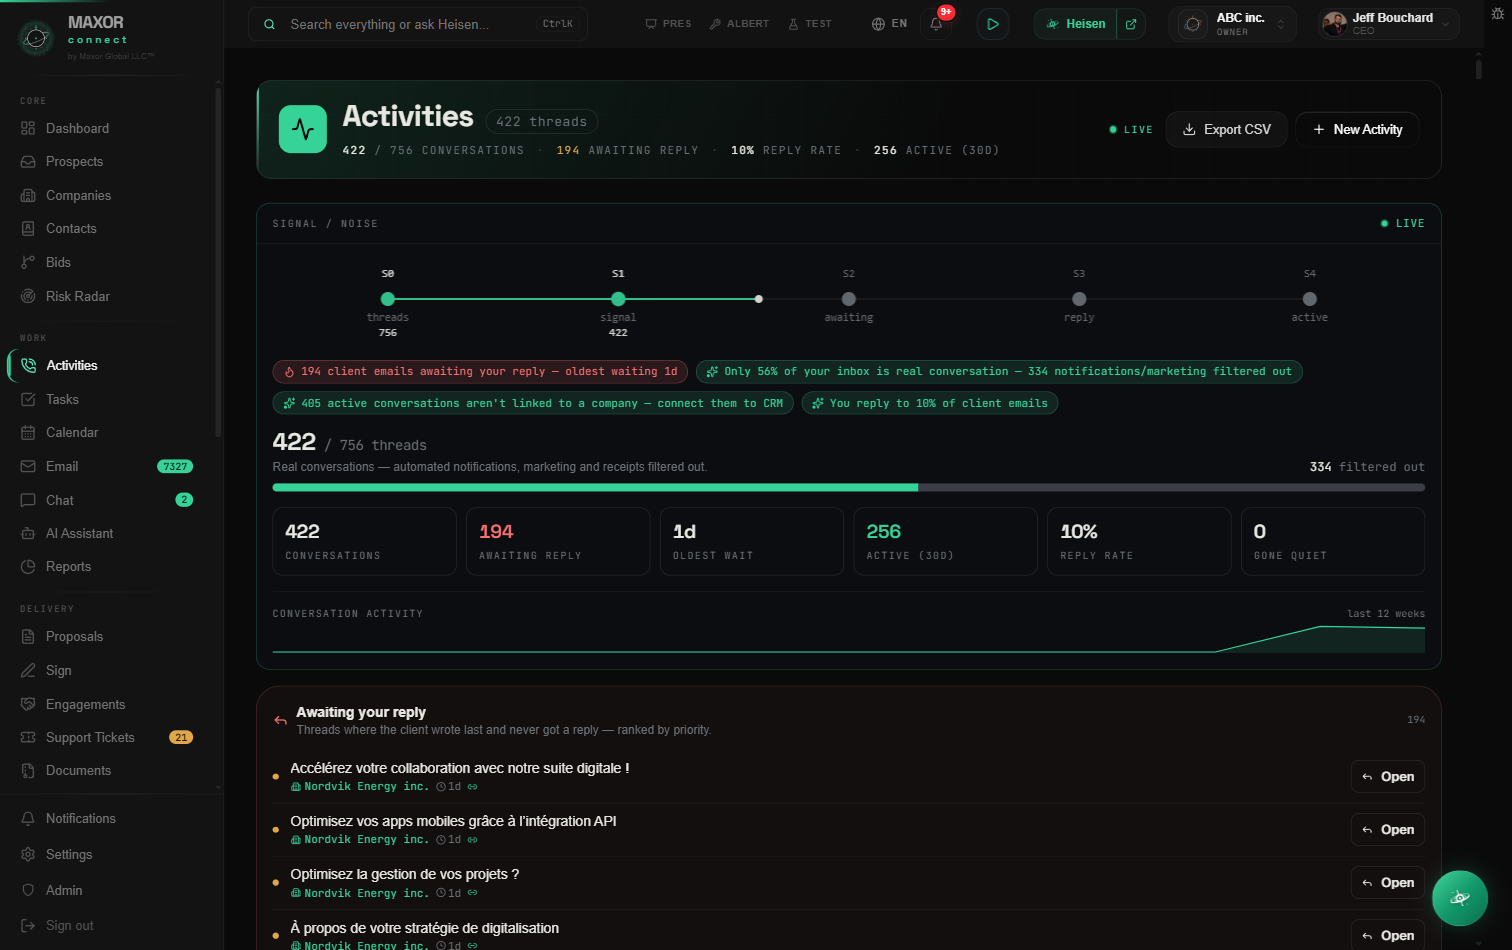Click the S0 threads pipeline node
The image size is (1512, 950).
click(388, 299)
